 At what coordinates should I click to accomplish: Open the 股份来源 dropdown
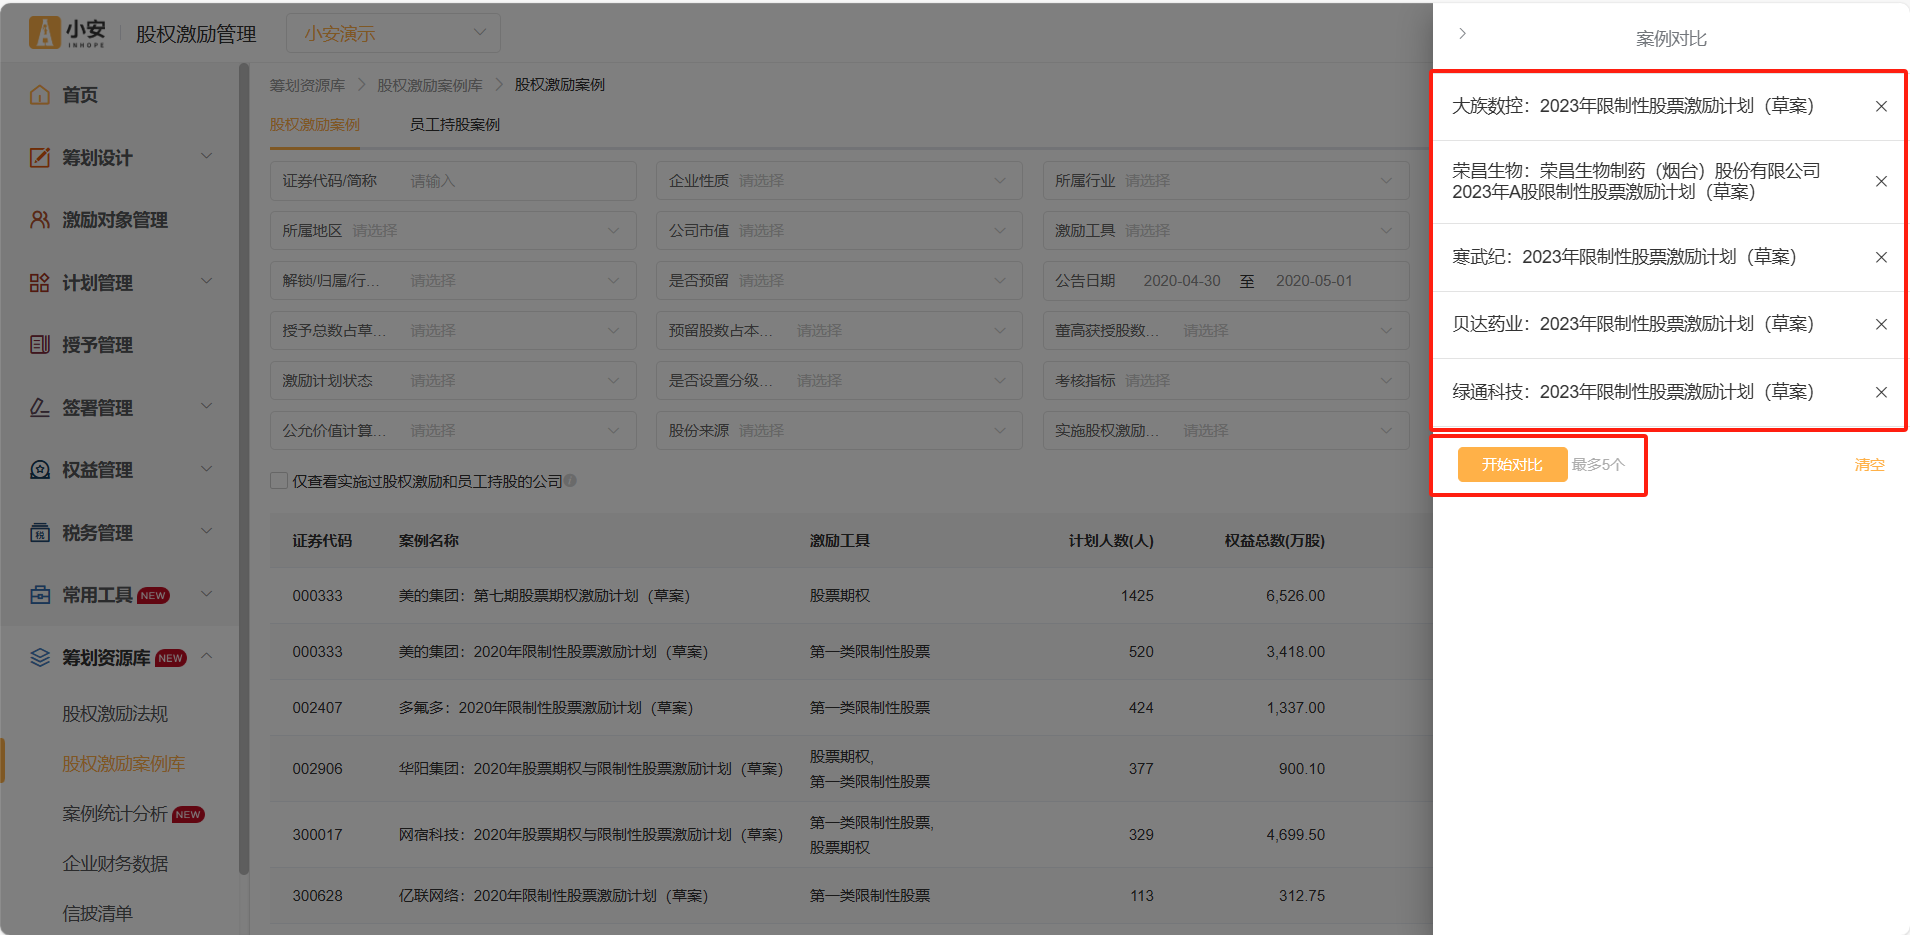[x=839, y=431]
